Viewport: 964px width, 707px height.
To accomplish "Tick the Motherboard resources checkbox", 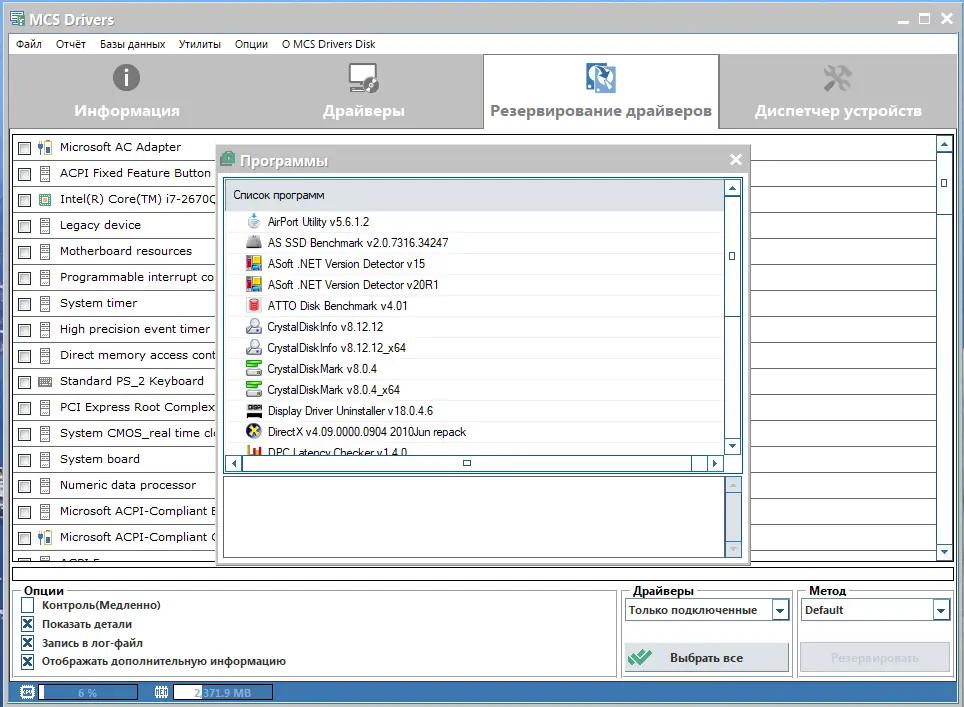I will 25,252.
